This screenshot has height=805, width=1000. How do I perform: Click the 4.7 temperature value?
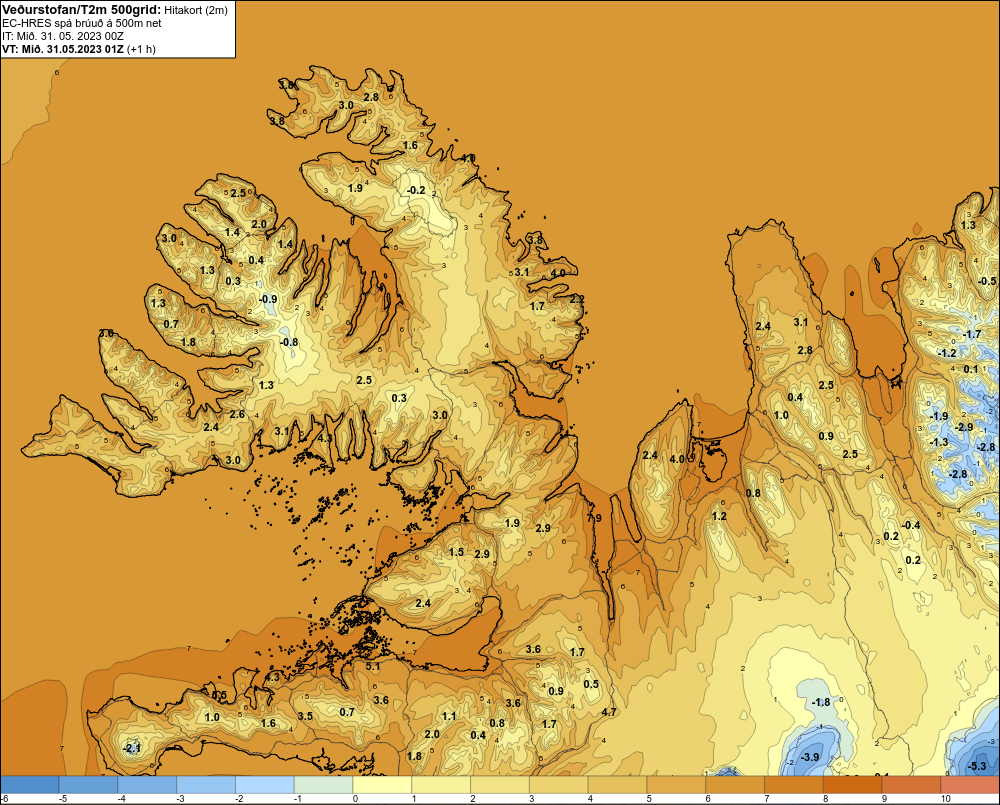(x=609, y=712)
